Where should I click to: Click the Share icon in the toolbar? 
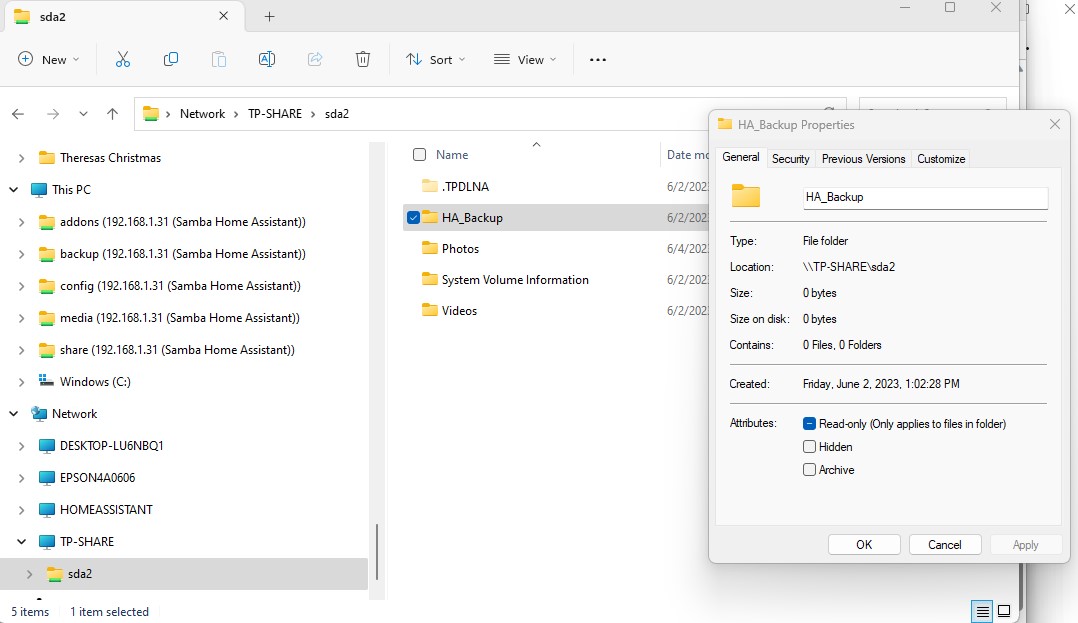315,60
